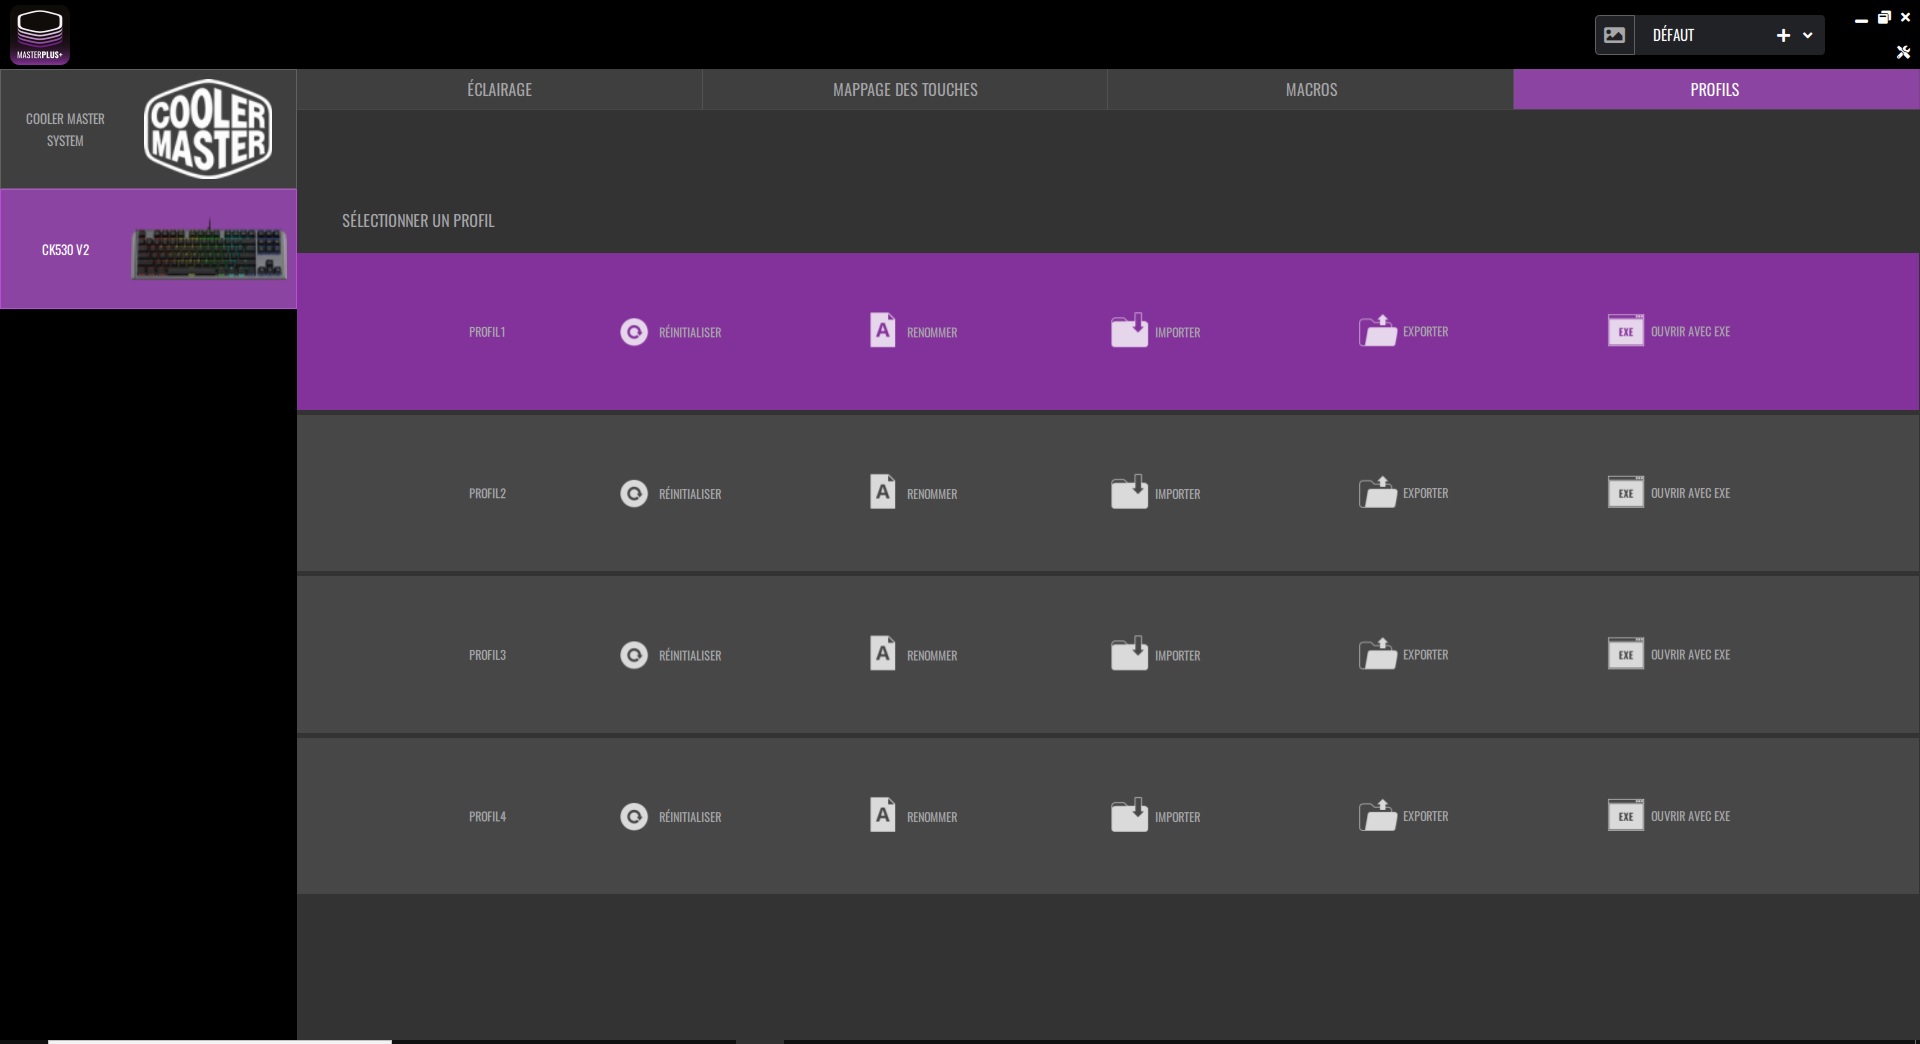Viewport: 1920px width, 1044px height.
Task: Select the Profil2 row label
Action: click(487, 493)
